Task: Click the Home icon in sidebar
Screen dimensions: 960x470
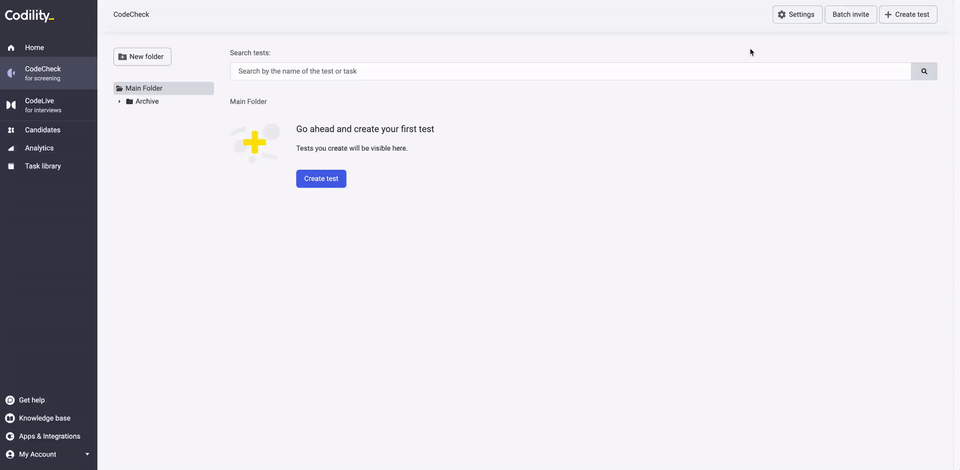Action: point(11,48)
